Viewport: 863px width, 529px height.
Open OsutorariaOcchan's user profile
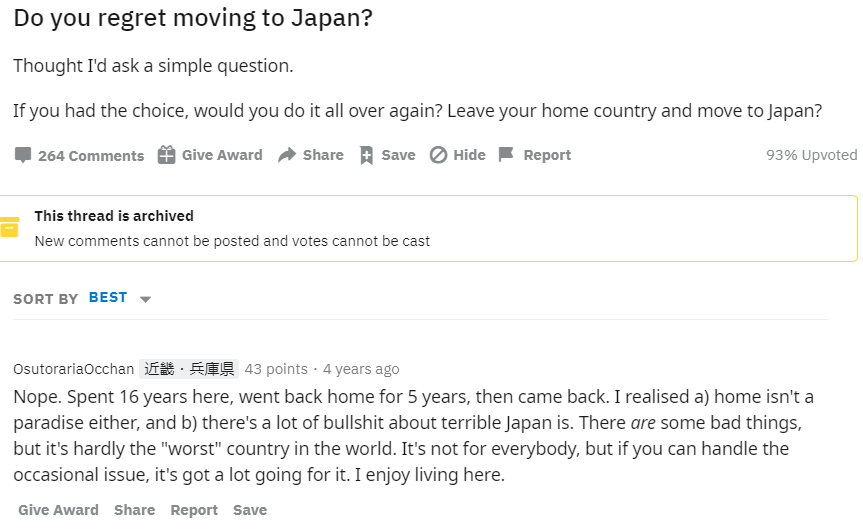pyautogui.click(x=73, y=369)
